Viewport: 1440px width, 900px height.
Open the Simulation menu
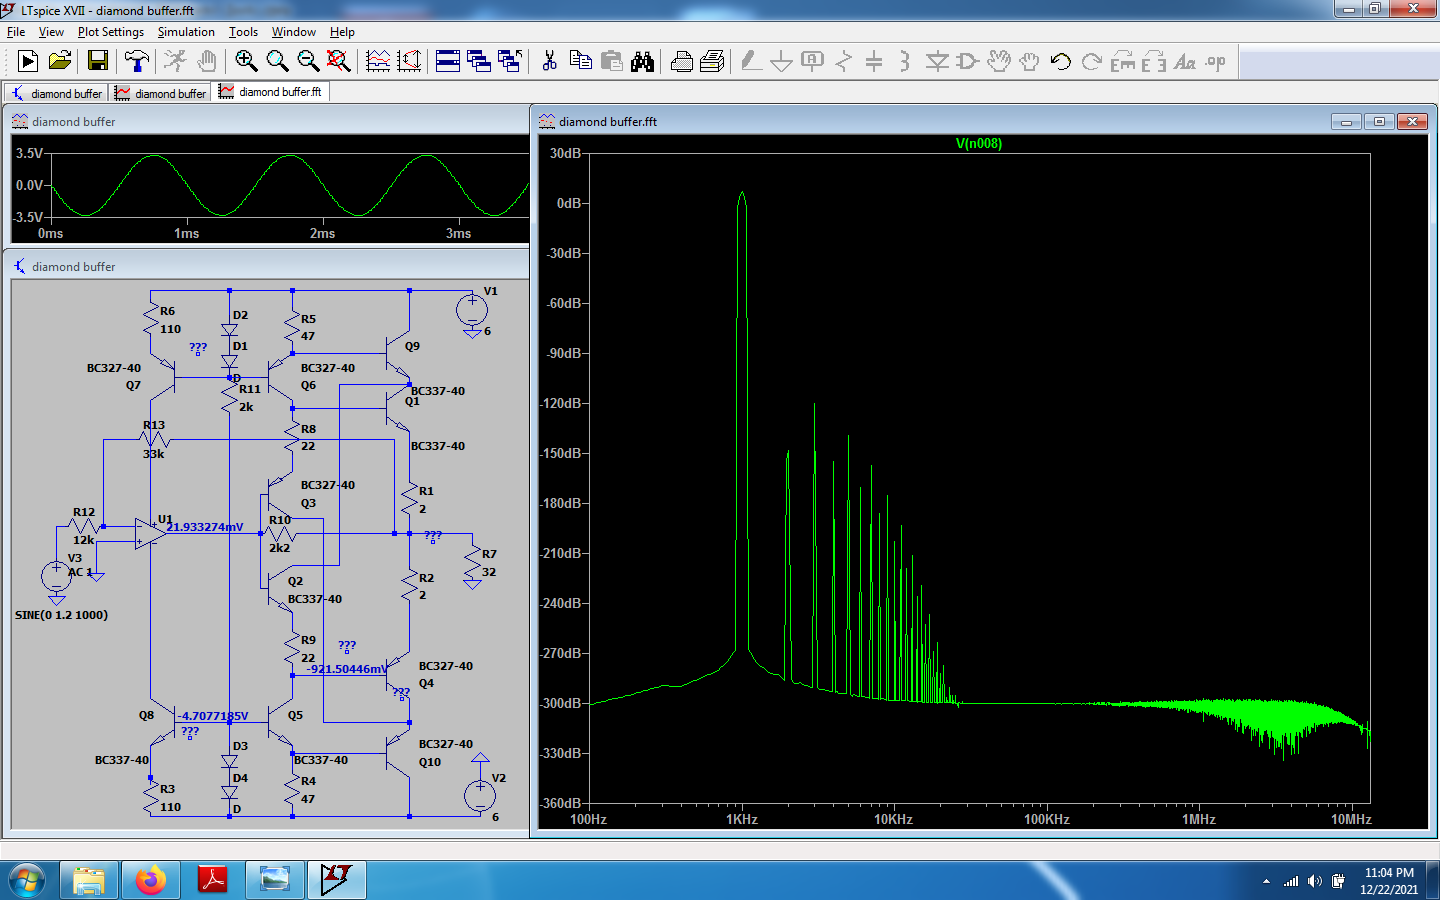coord(186,32)
